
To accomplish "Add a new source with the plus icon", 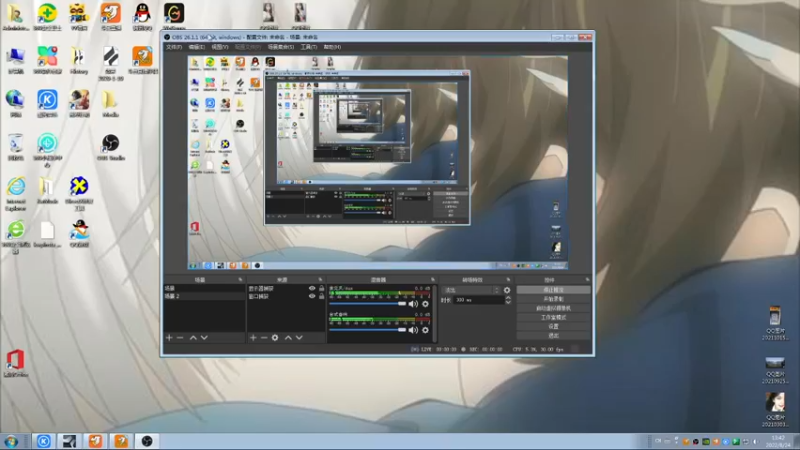I will 253,338.
